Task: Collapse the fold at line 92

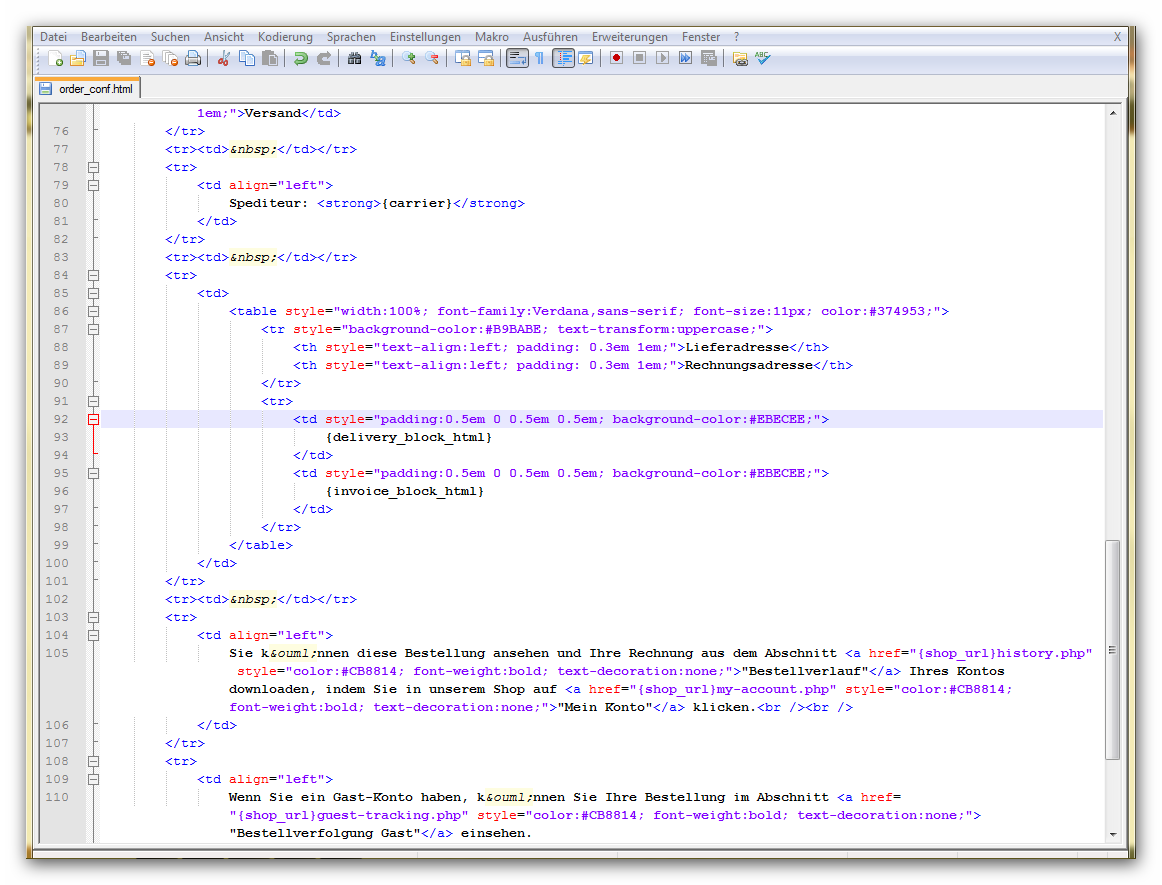Action: tap(93, 420)
